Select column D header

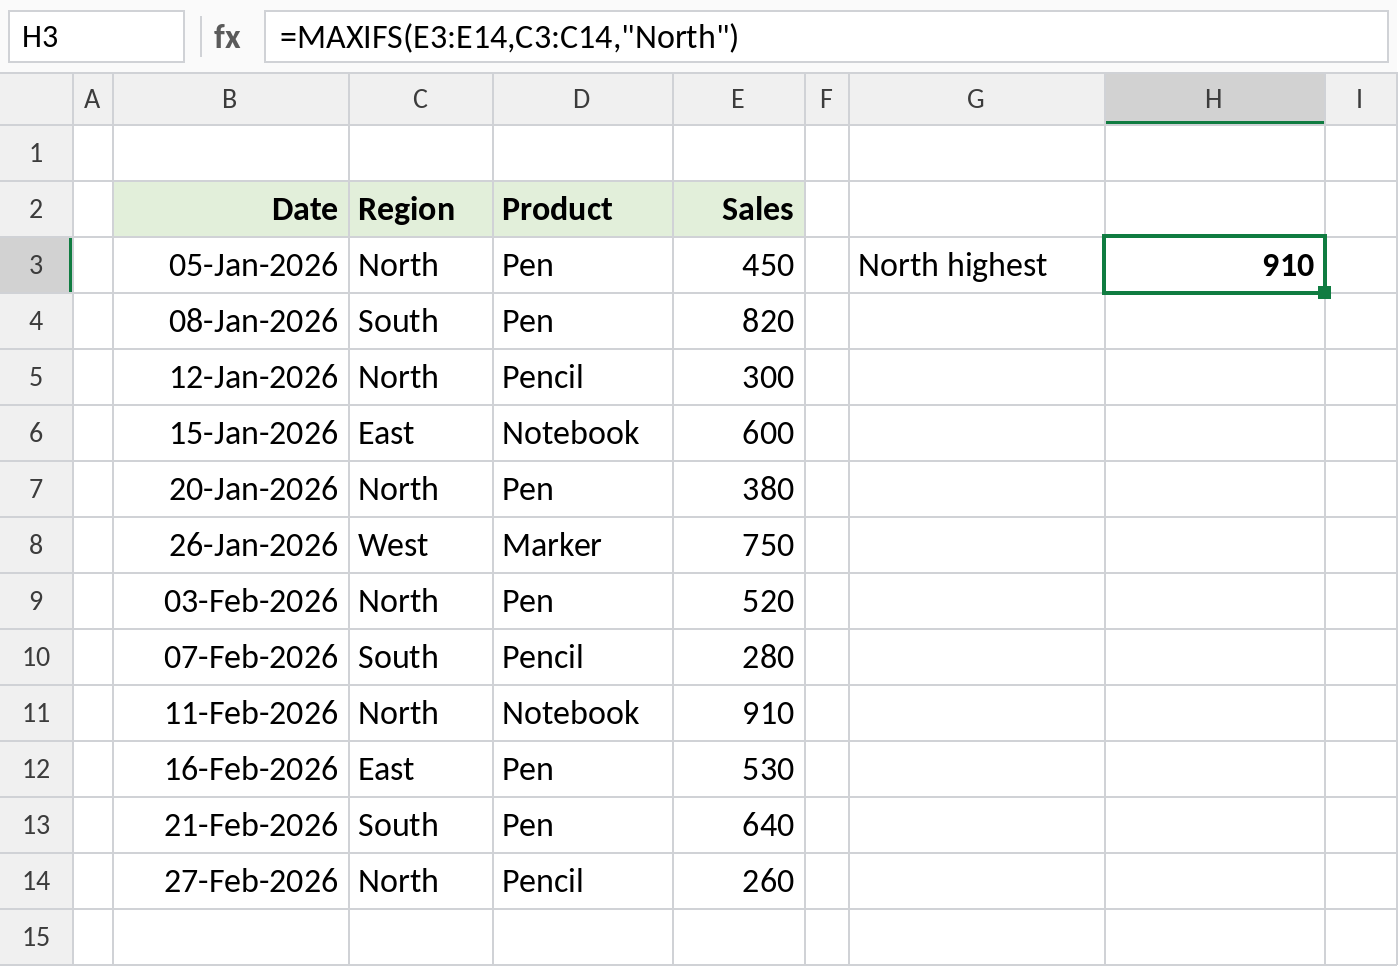583,99
